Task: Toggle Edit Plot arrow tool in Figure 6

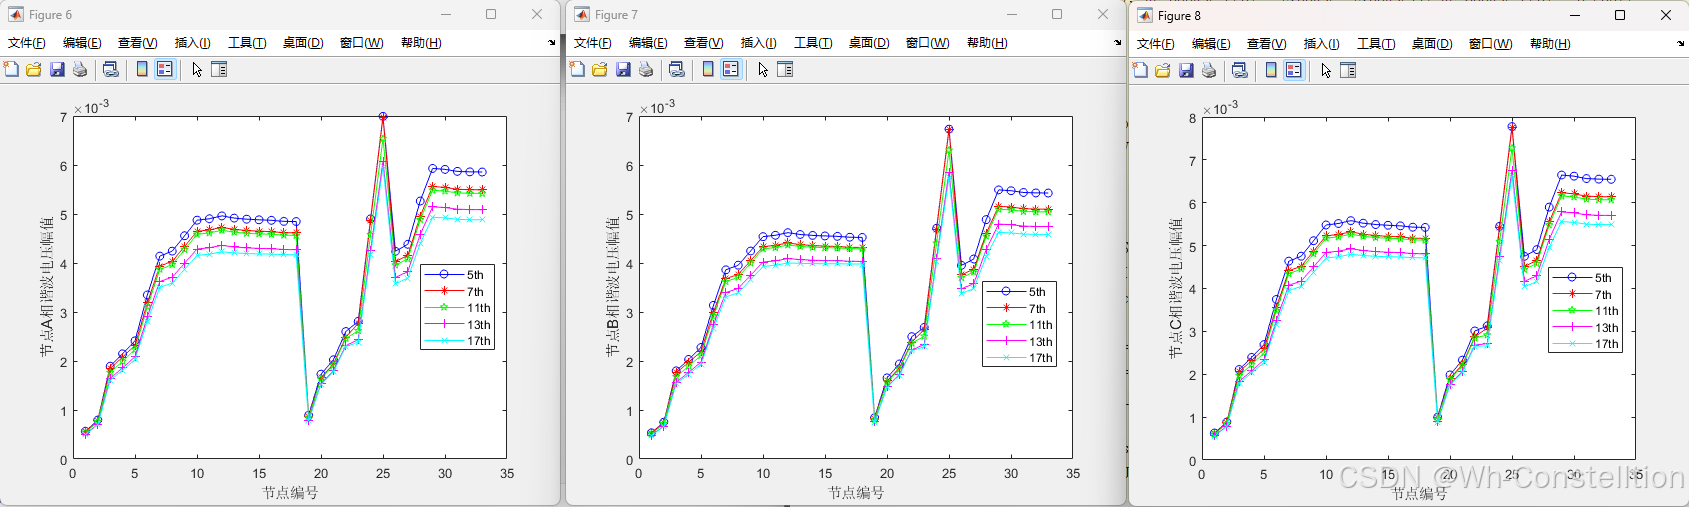Action: 197,69
